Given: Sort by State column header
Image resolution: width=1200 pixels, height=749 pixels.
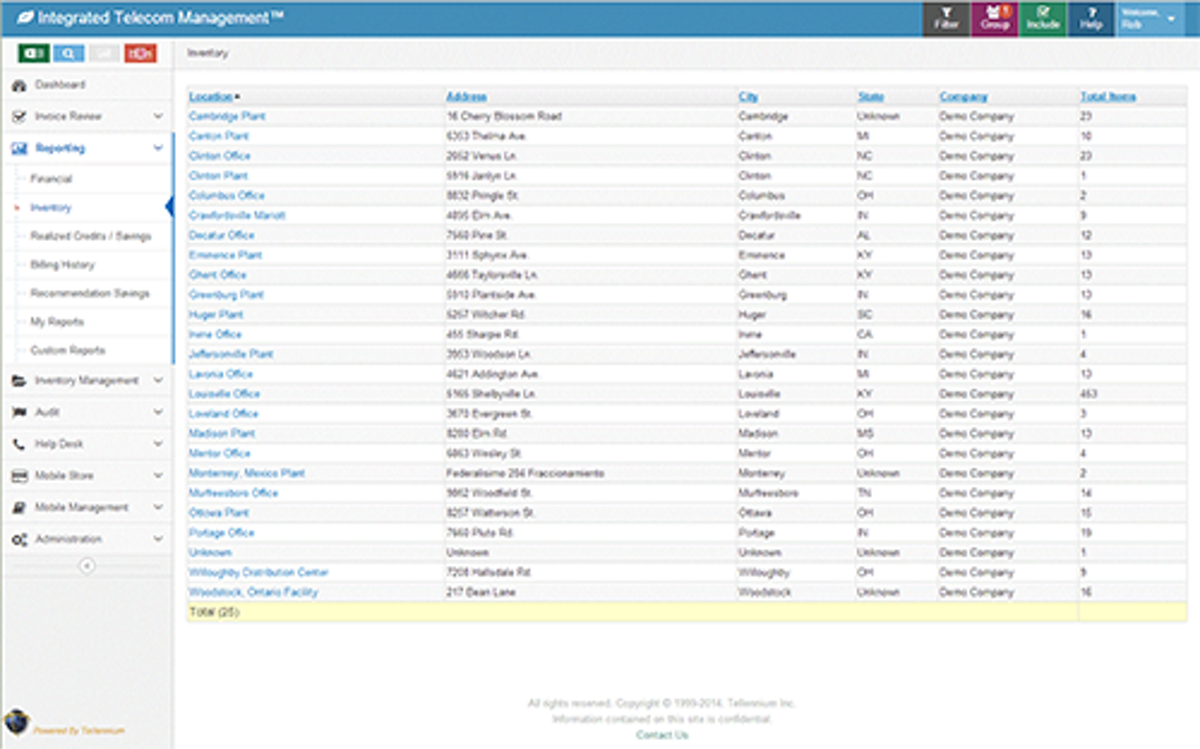Looking at the screenshot, I should pyautogui.click(x=870, y=97).
